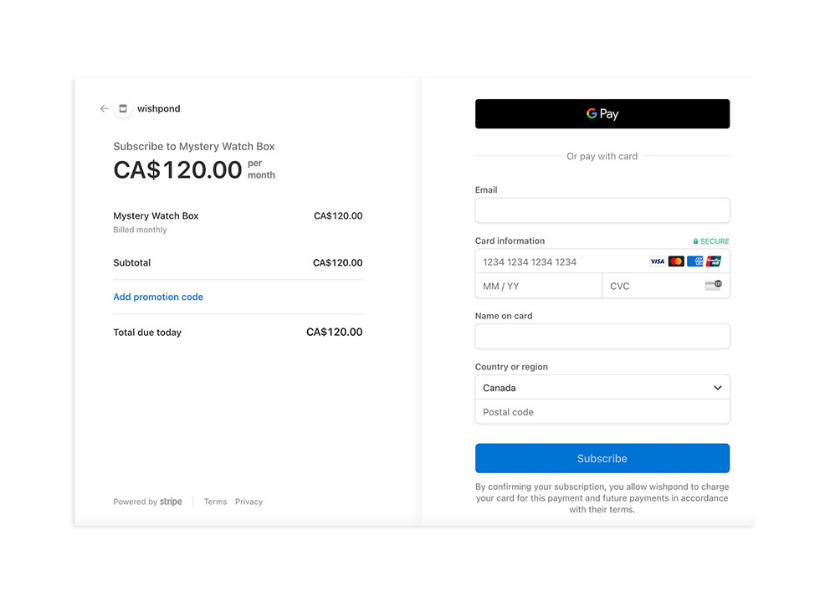
Task: Click the Visa card icon
Action: (x=657, y=262)
